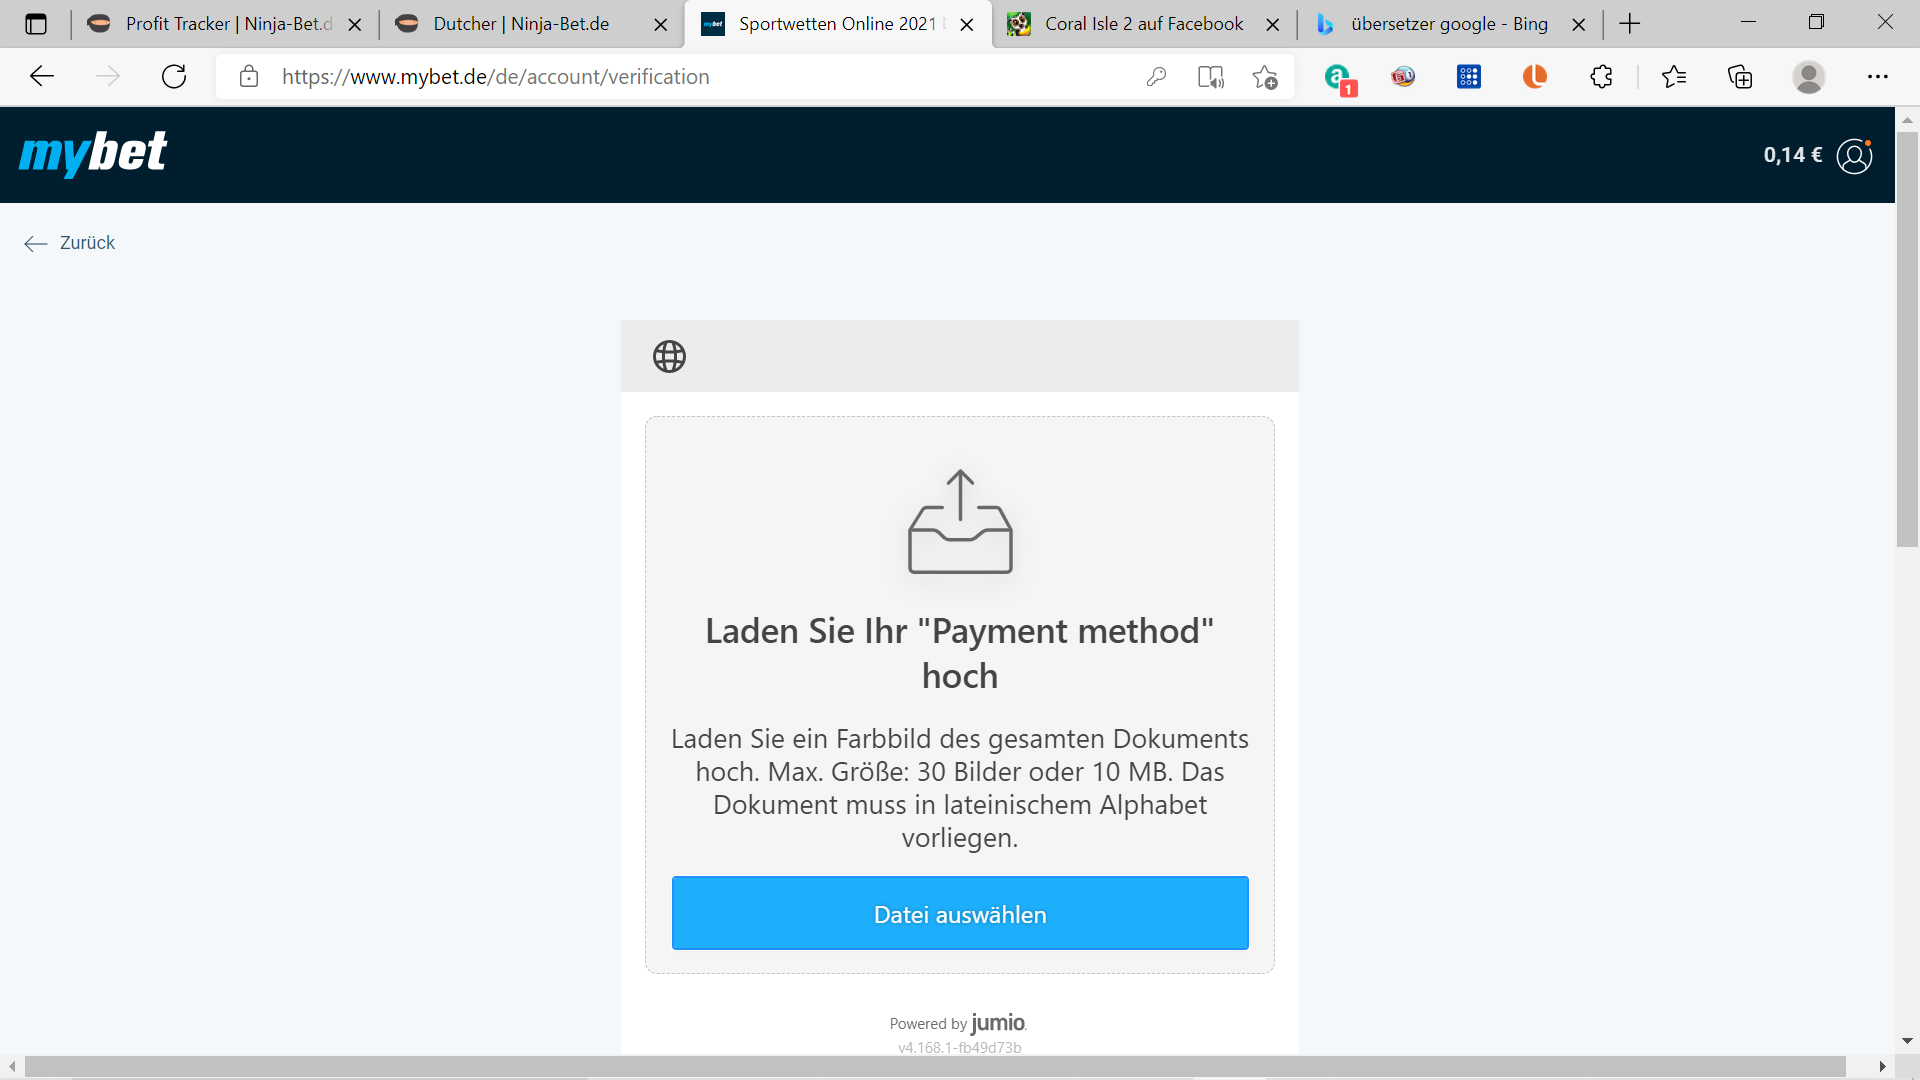Image resolution: width=1920 pixels, height=1080 pixels.
Task: Click the padlock site info icon
Action: click(x=249, y=77)
